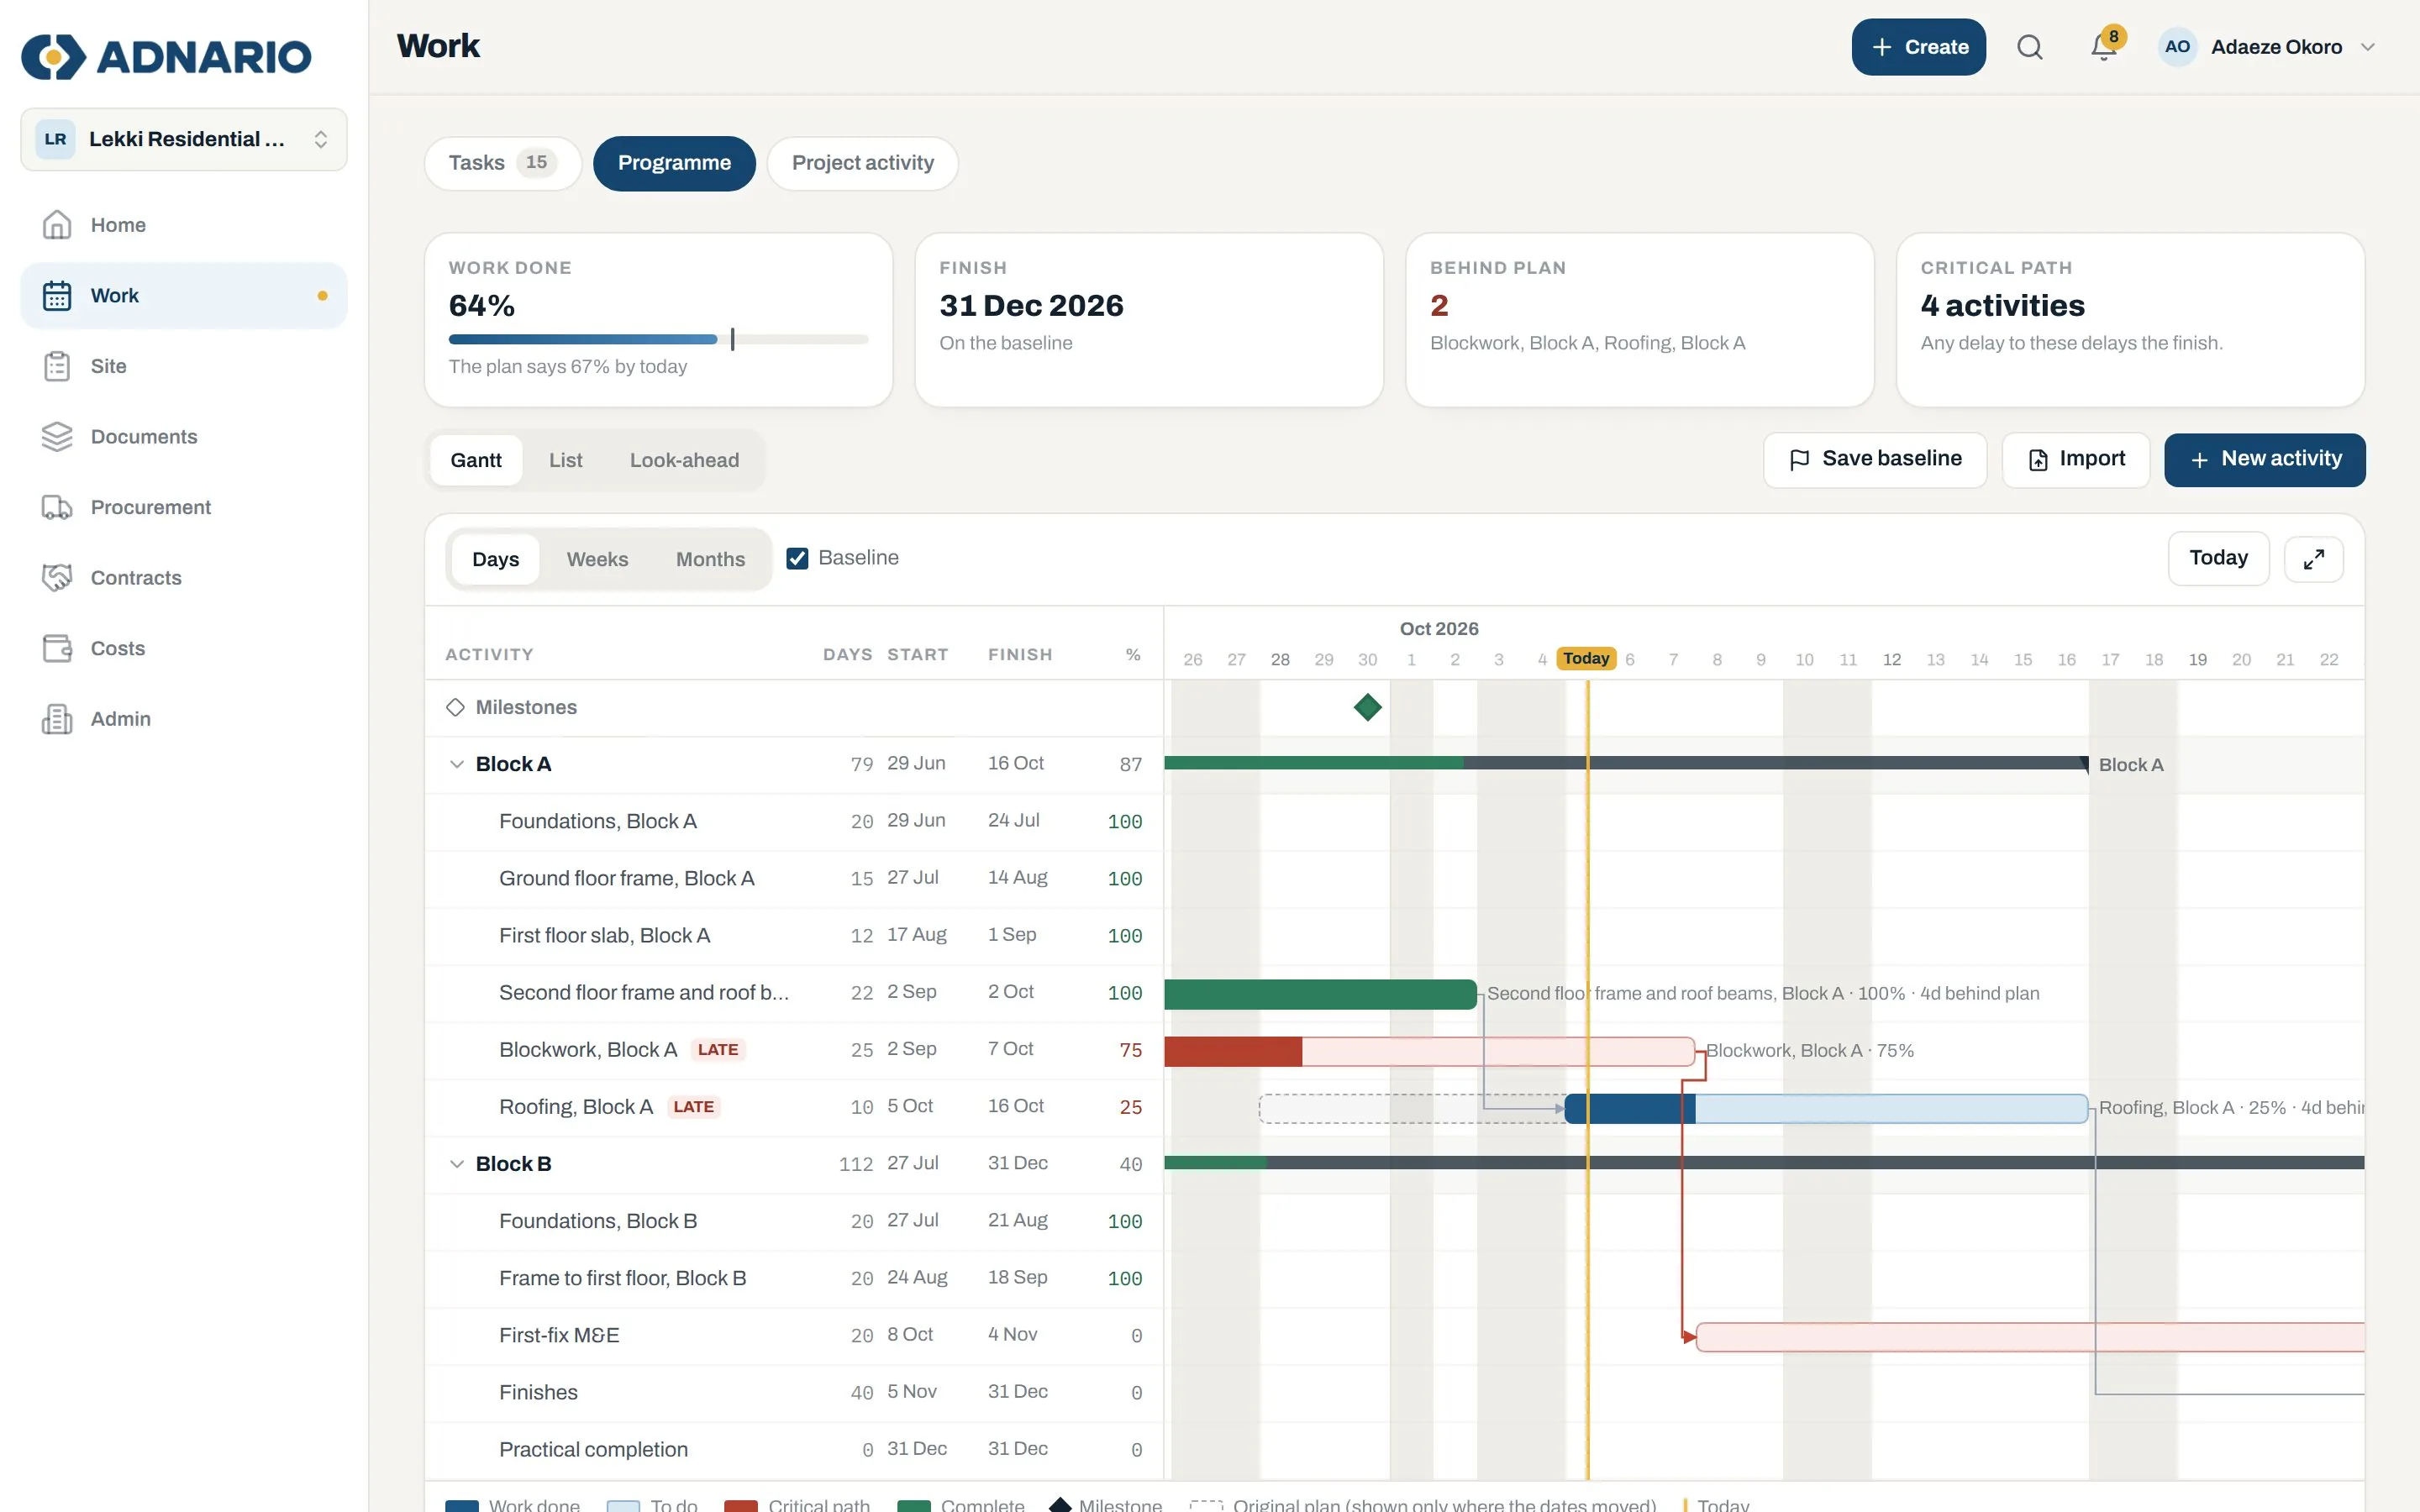Click the AO user avatar
This screenshot has height=1512, width=2420.
[x=2177, y=47]
